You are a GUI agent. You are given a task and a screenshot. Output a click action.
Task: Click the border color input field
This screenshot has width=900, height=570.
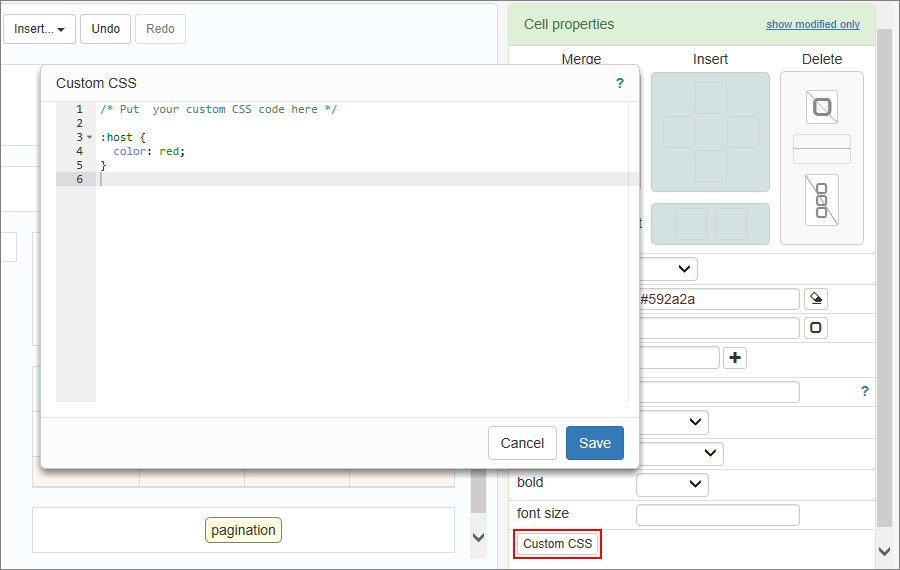point(719,328)
